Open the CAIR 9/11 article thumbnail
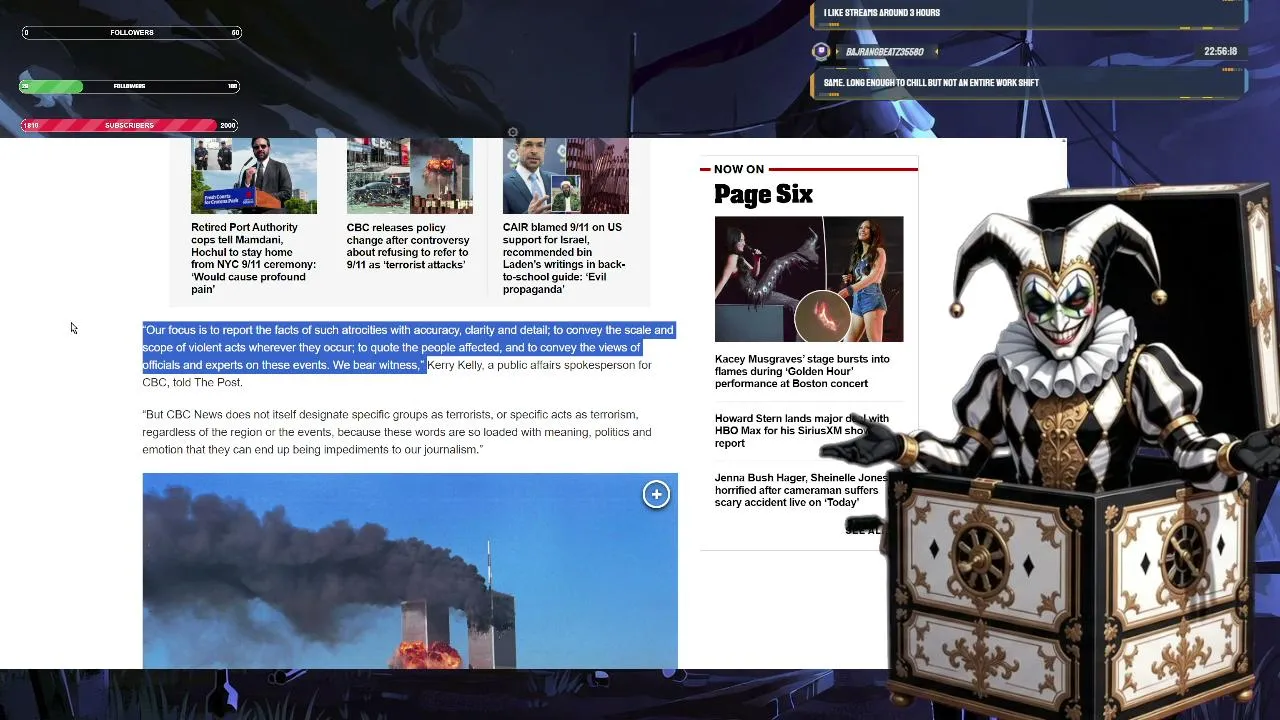 click(566, 176)
